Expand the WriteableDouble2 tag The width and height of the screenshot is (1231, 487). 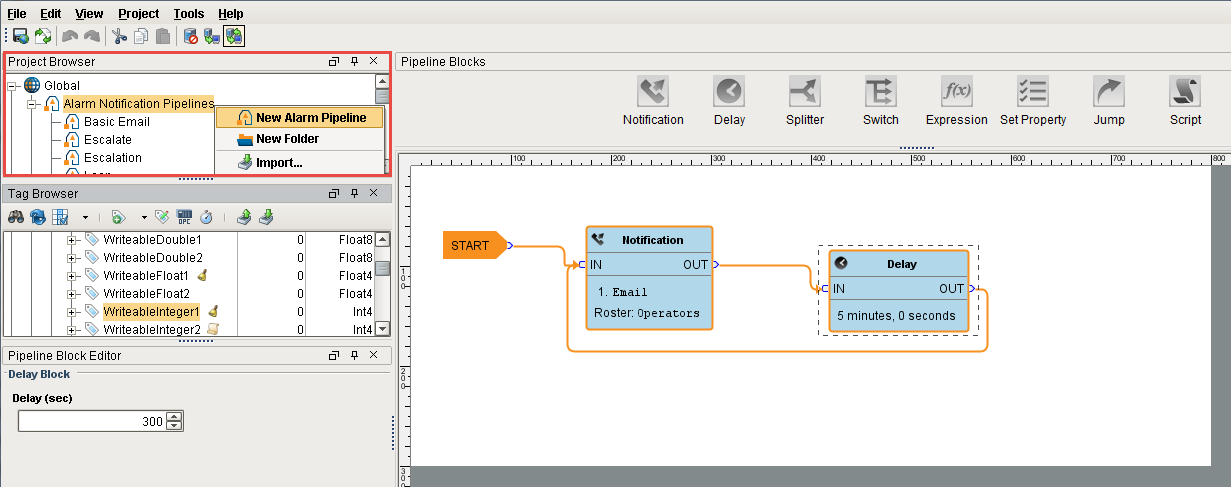(72, 258)
